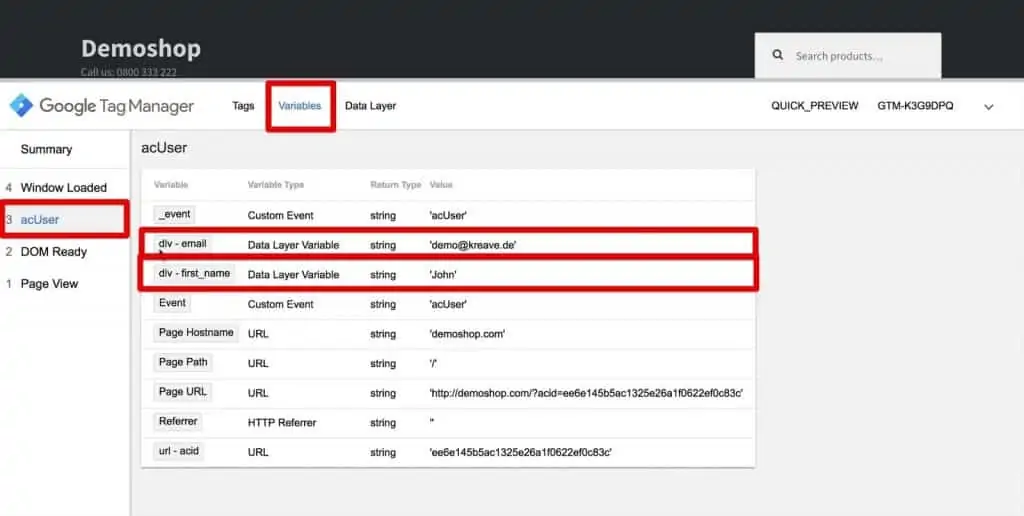The width and height of the screenshot is (1024, 516).
Task: Click the 'demoshop.com' value
Action: click(x=467, y=334)
